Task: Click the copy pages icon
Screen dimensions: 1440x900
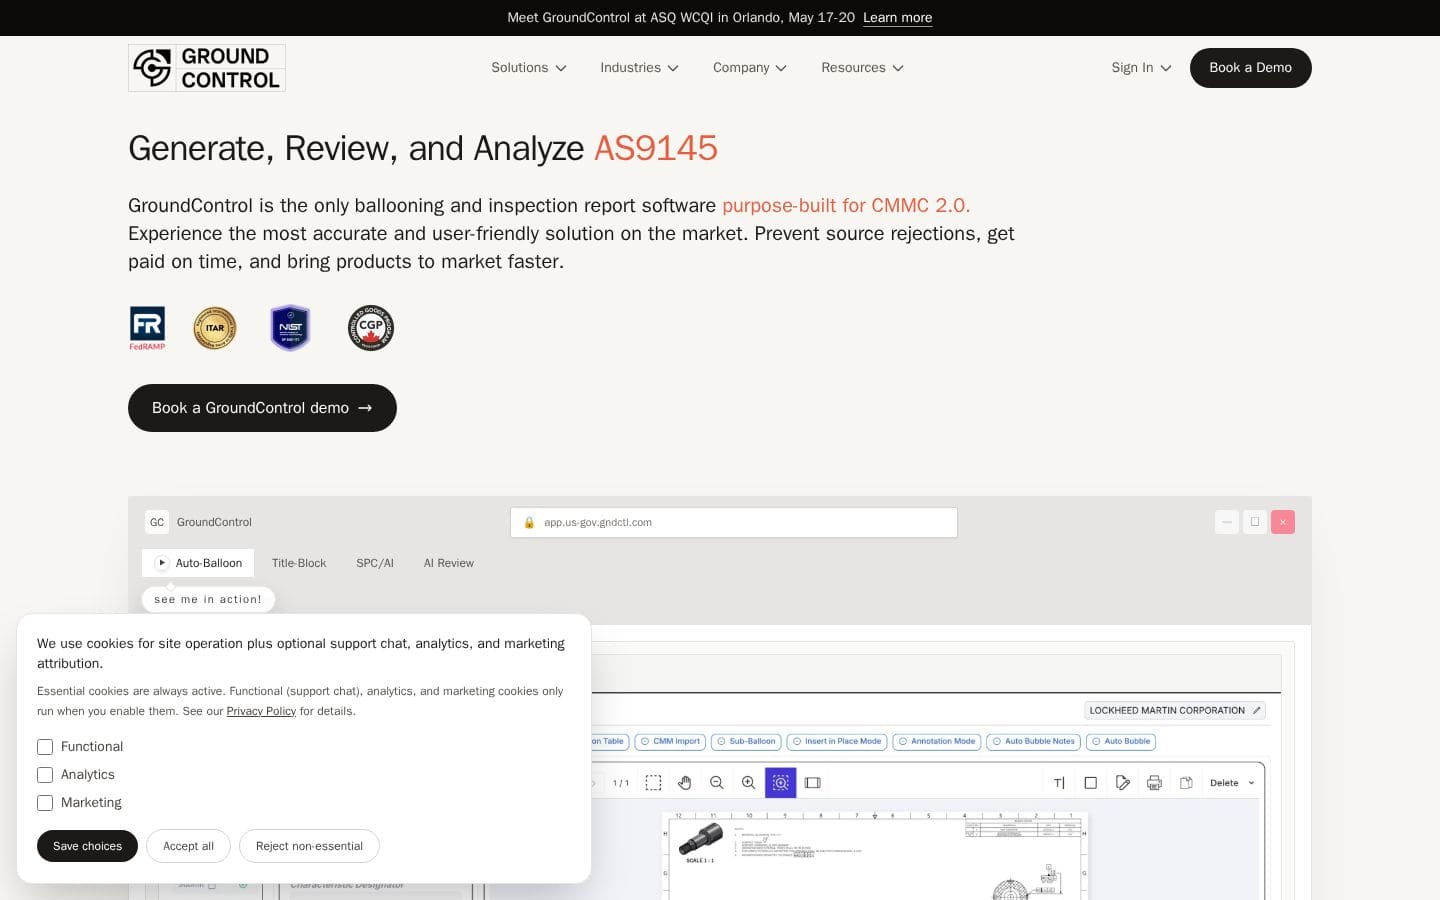Action: coord(1186,783)
